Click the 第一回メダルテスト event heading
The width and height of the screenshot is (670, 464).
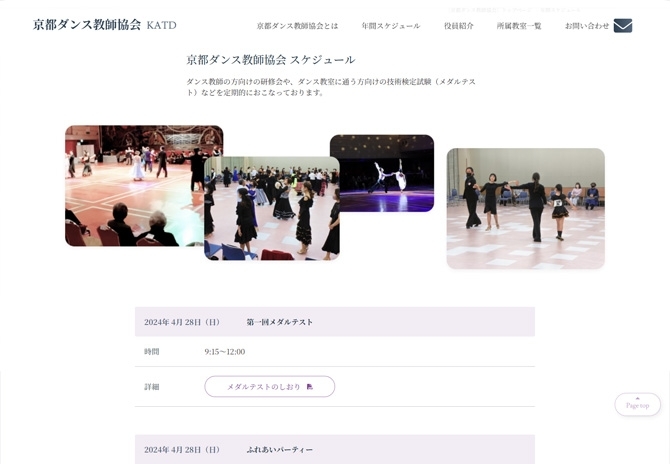click(279, 322)
